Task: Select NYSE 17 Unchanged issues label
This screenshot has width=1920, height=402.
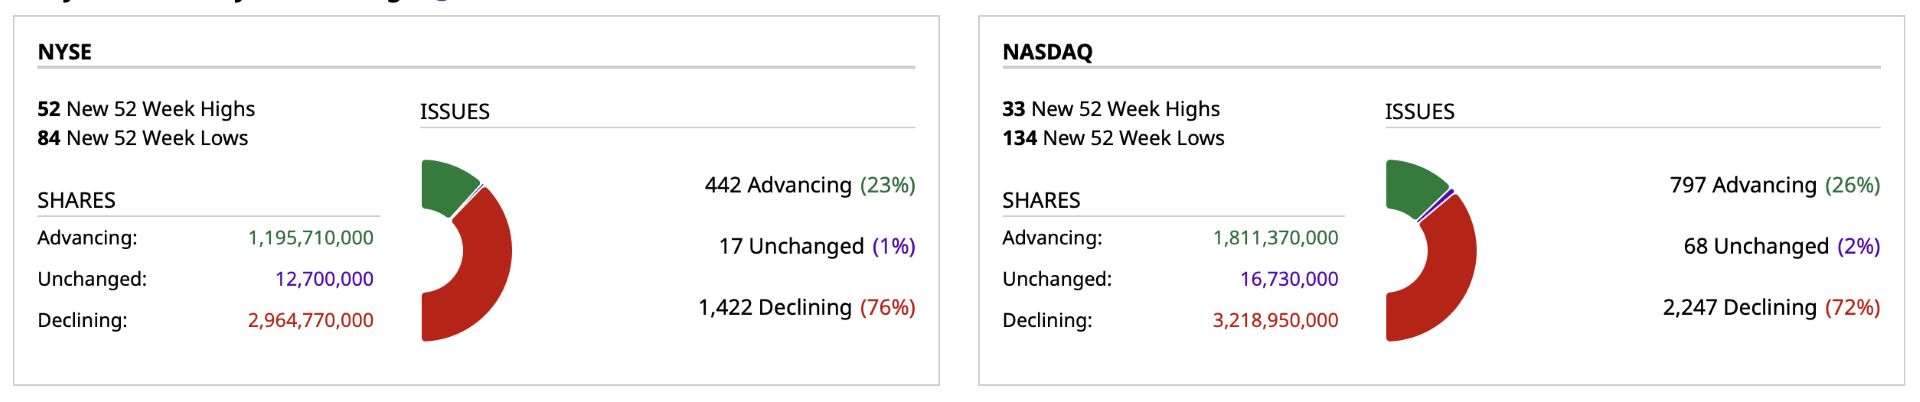Action: 816,246
